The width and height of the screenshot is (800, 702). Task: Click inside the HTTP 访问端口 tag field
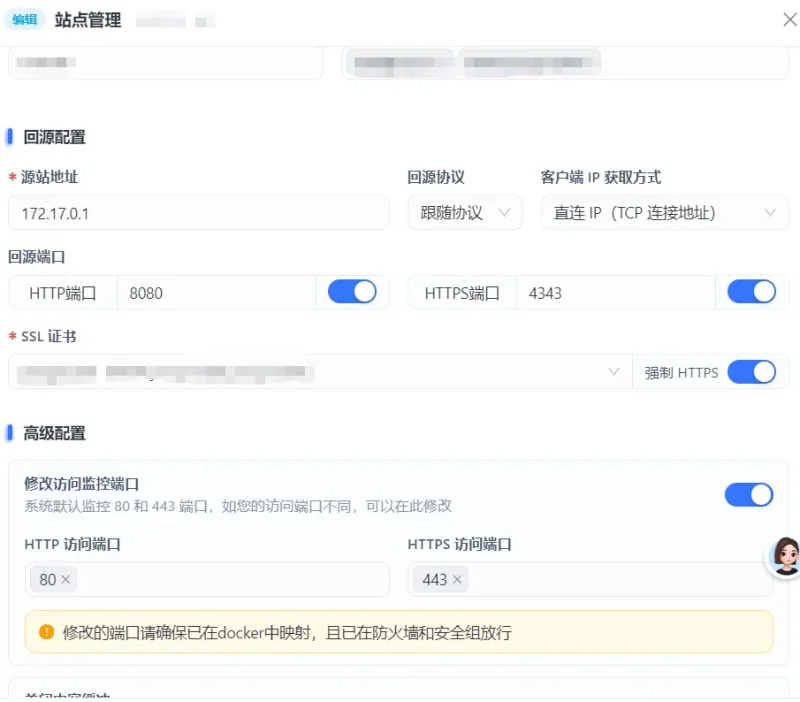(207, 579)
